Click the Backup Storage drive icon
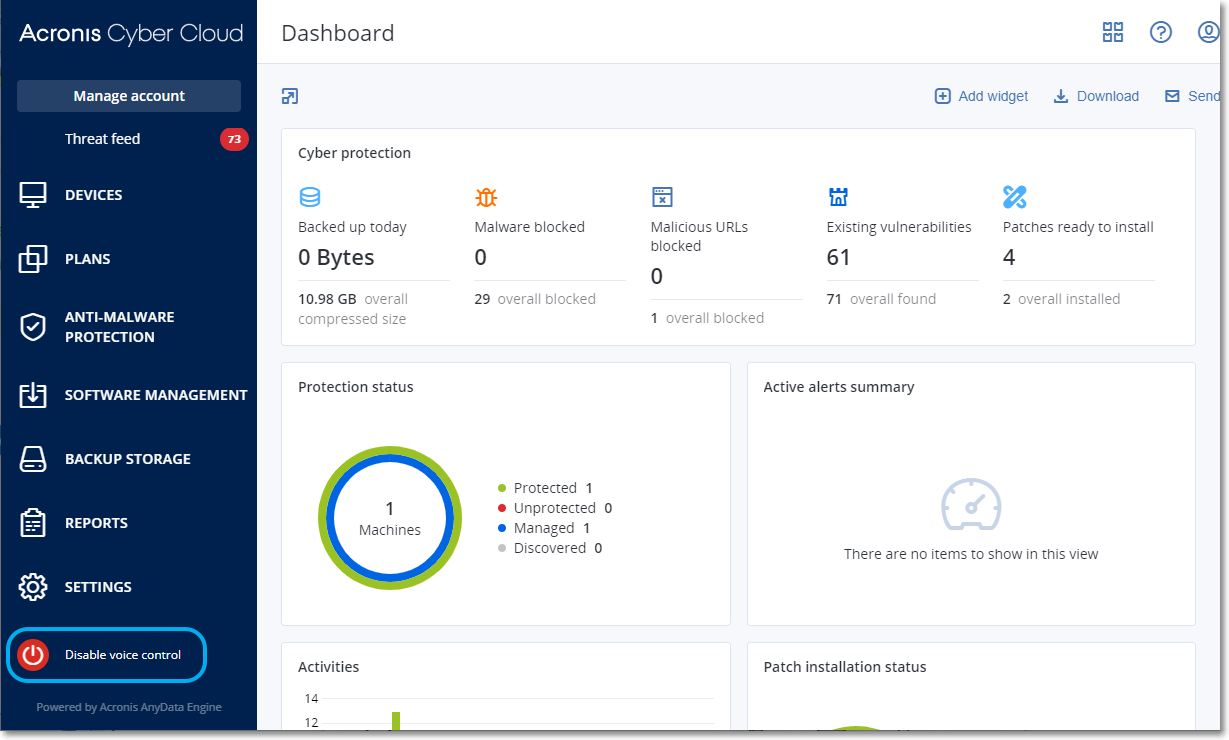Image resolution: width=1229 pixels, height=740 pixels. click(33, 459)
